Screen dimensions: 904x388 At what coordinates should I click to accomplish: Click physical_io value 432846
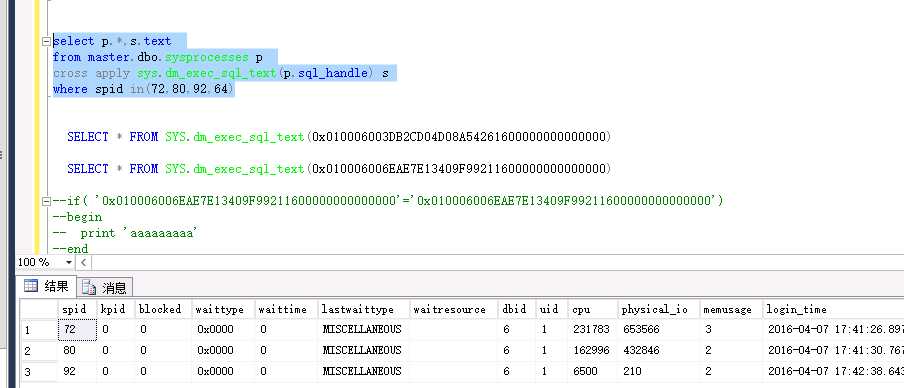[658, 350]
